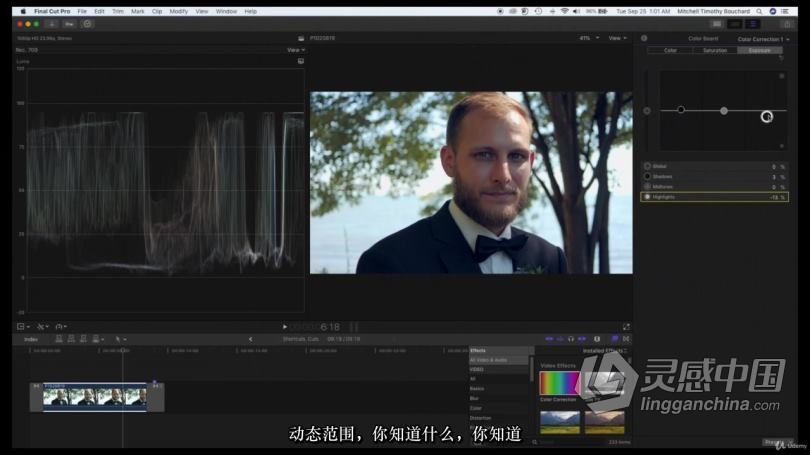The height and width of the screenshot is (455, 810).
Task: Open clip appearance options
Action: click(597, 339)
